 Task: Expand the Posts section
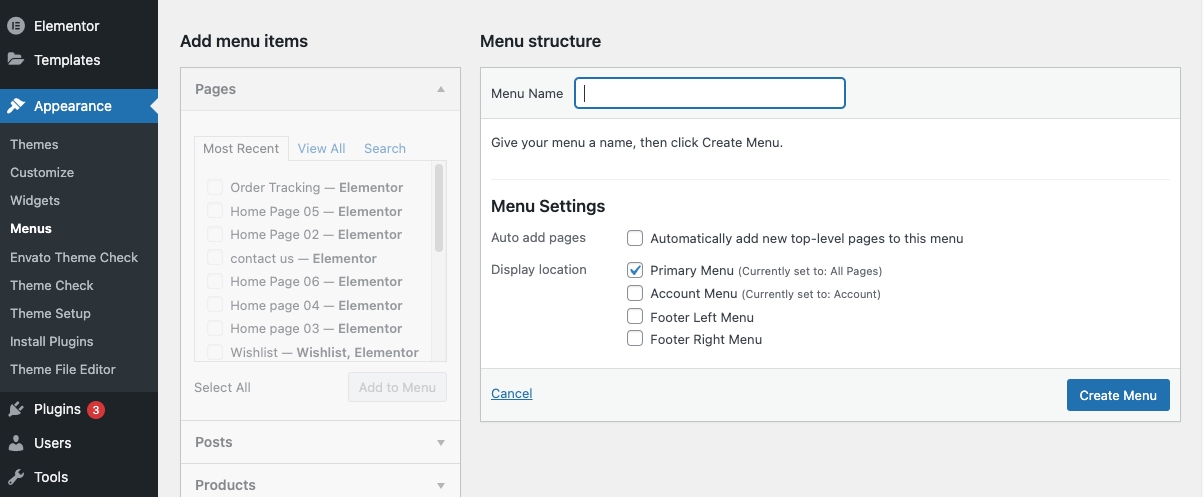pos(441,442)
